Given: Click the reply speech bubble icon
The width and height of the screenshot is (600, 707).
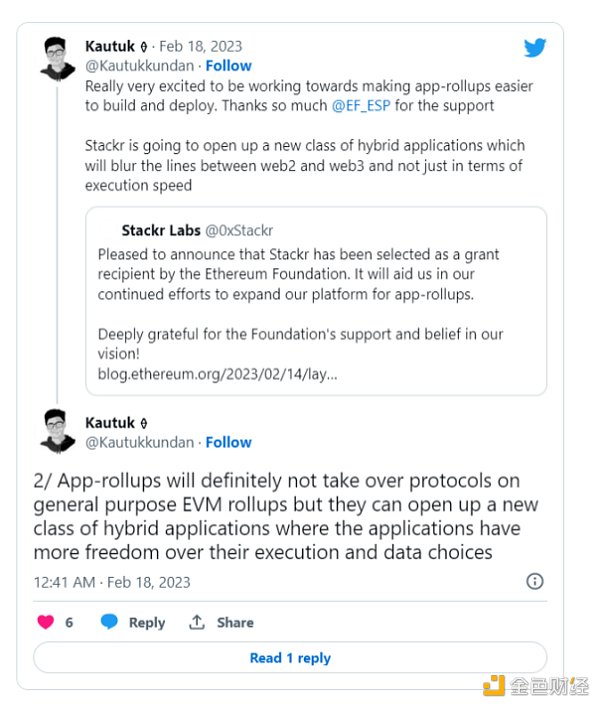Looking at the screenshot, I should 109,622.
